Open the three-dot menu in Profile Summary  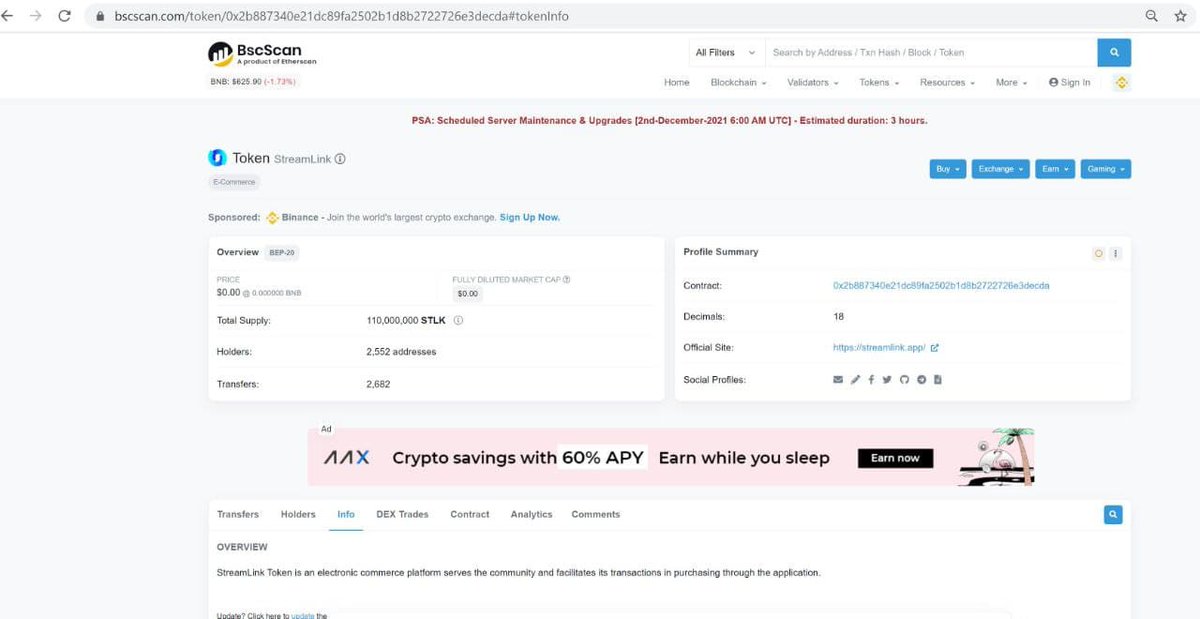1116,253
